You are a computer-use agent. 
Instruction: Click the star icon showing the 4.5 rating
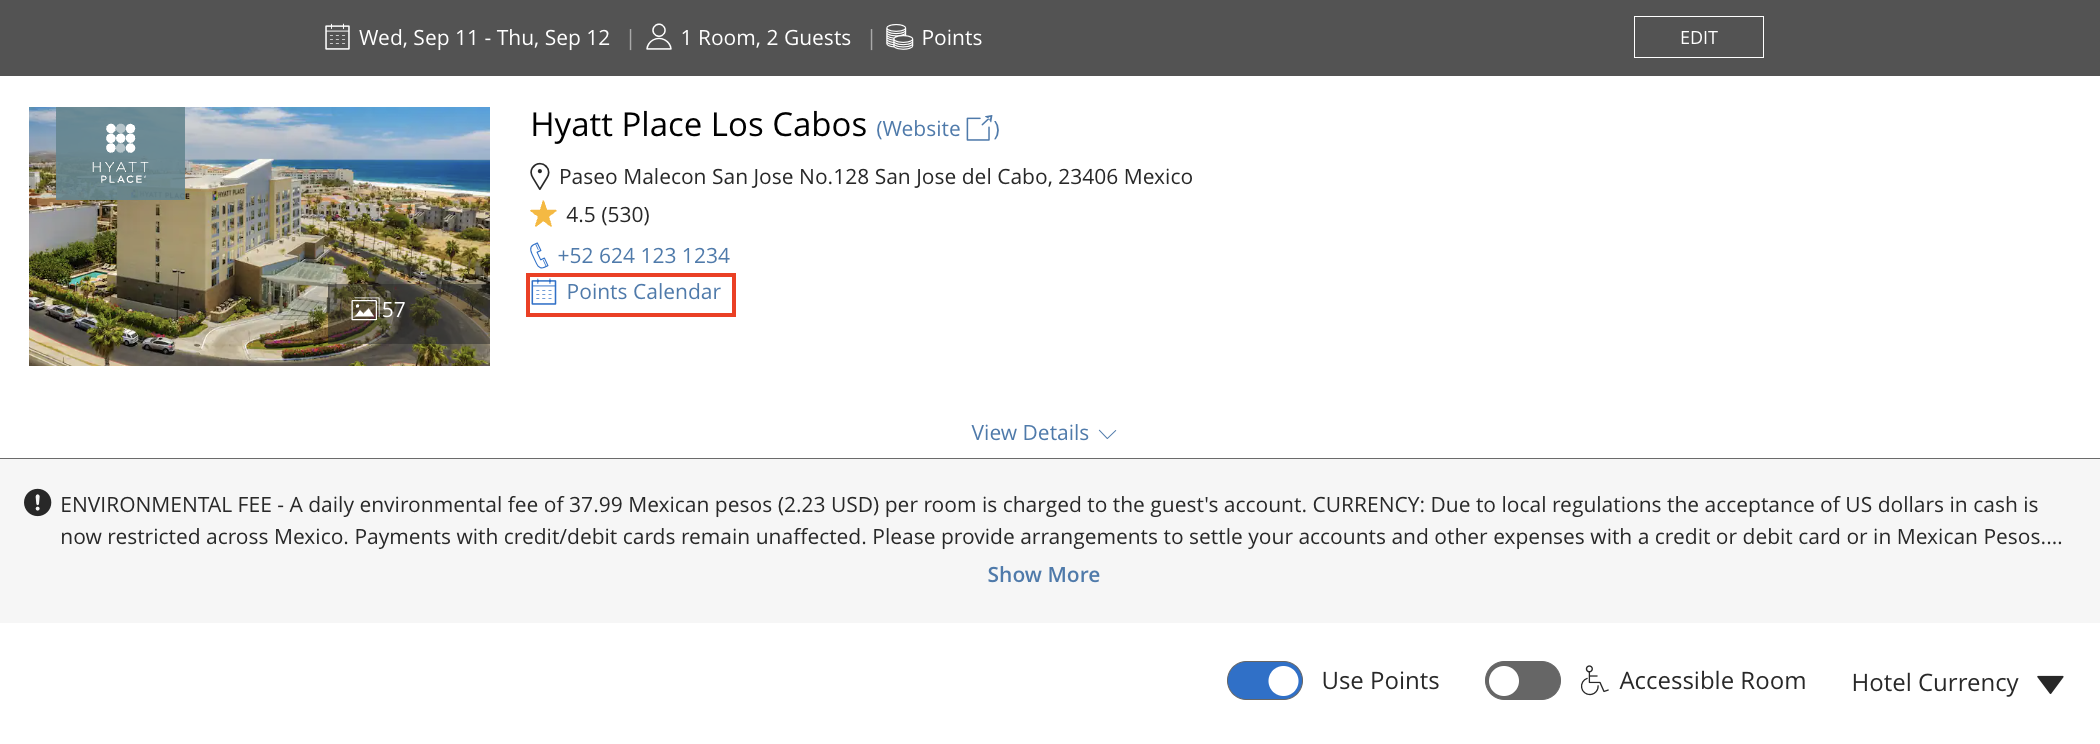(x=542, y=214)
